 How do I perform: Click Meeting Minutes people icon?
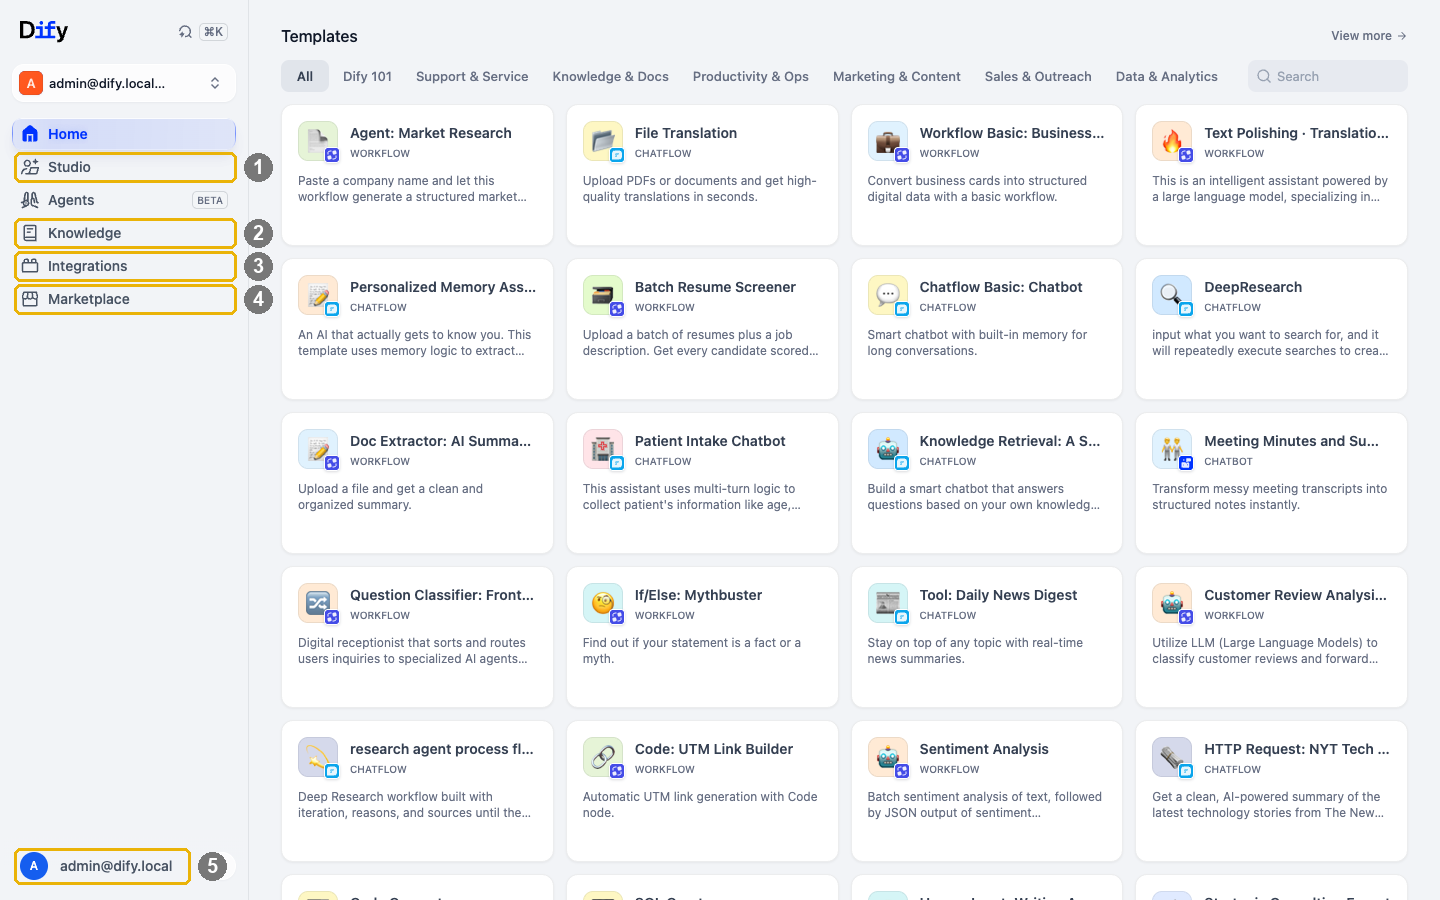pos(1172,449)
